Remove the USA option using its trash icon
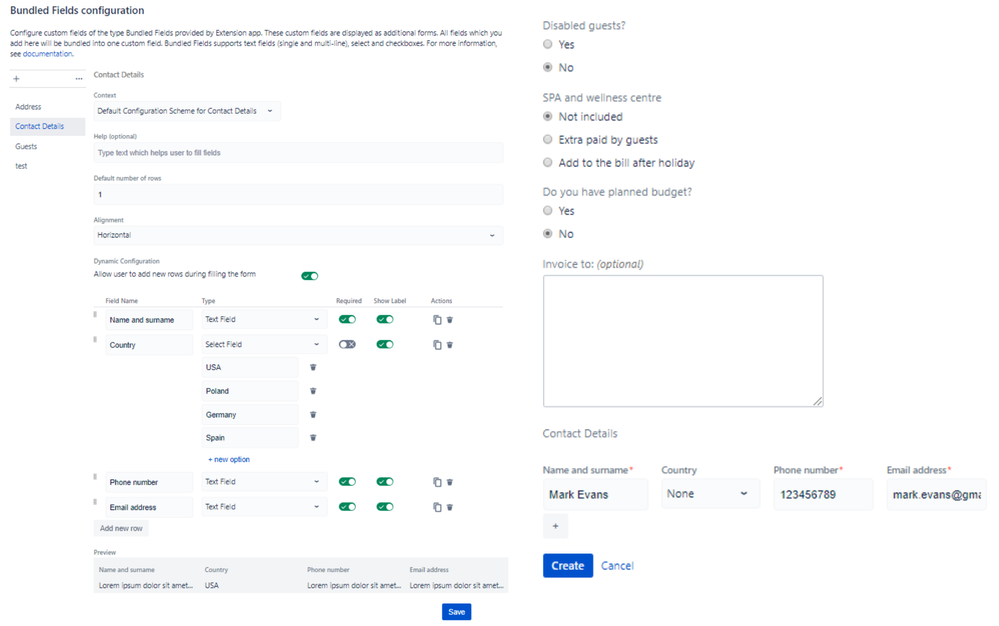Image resolution: width=999 pixels, height=626 pixels. click(x=313, y=367)
